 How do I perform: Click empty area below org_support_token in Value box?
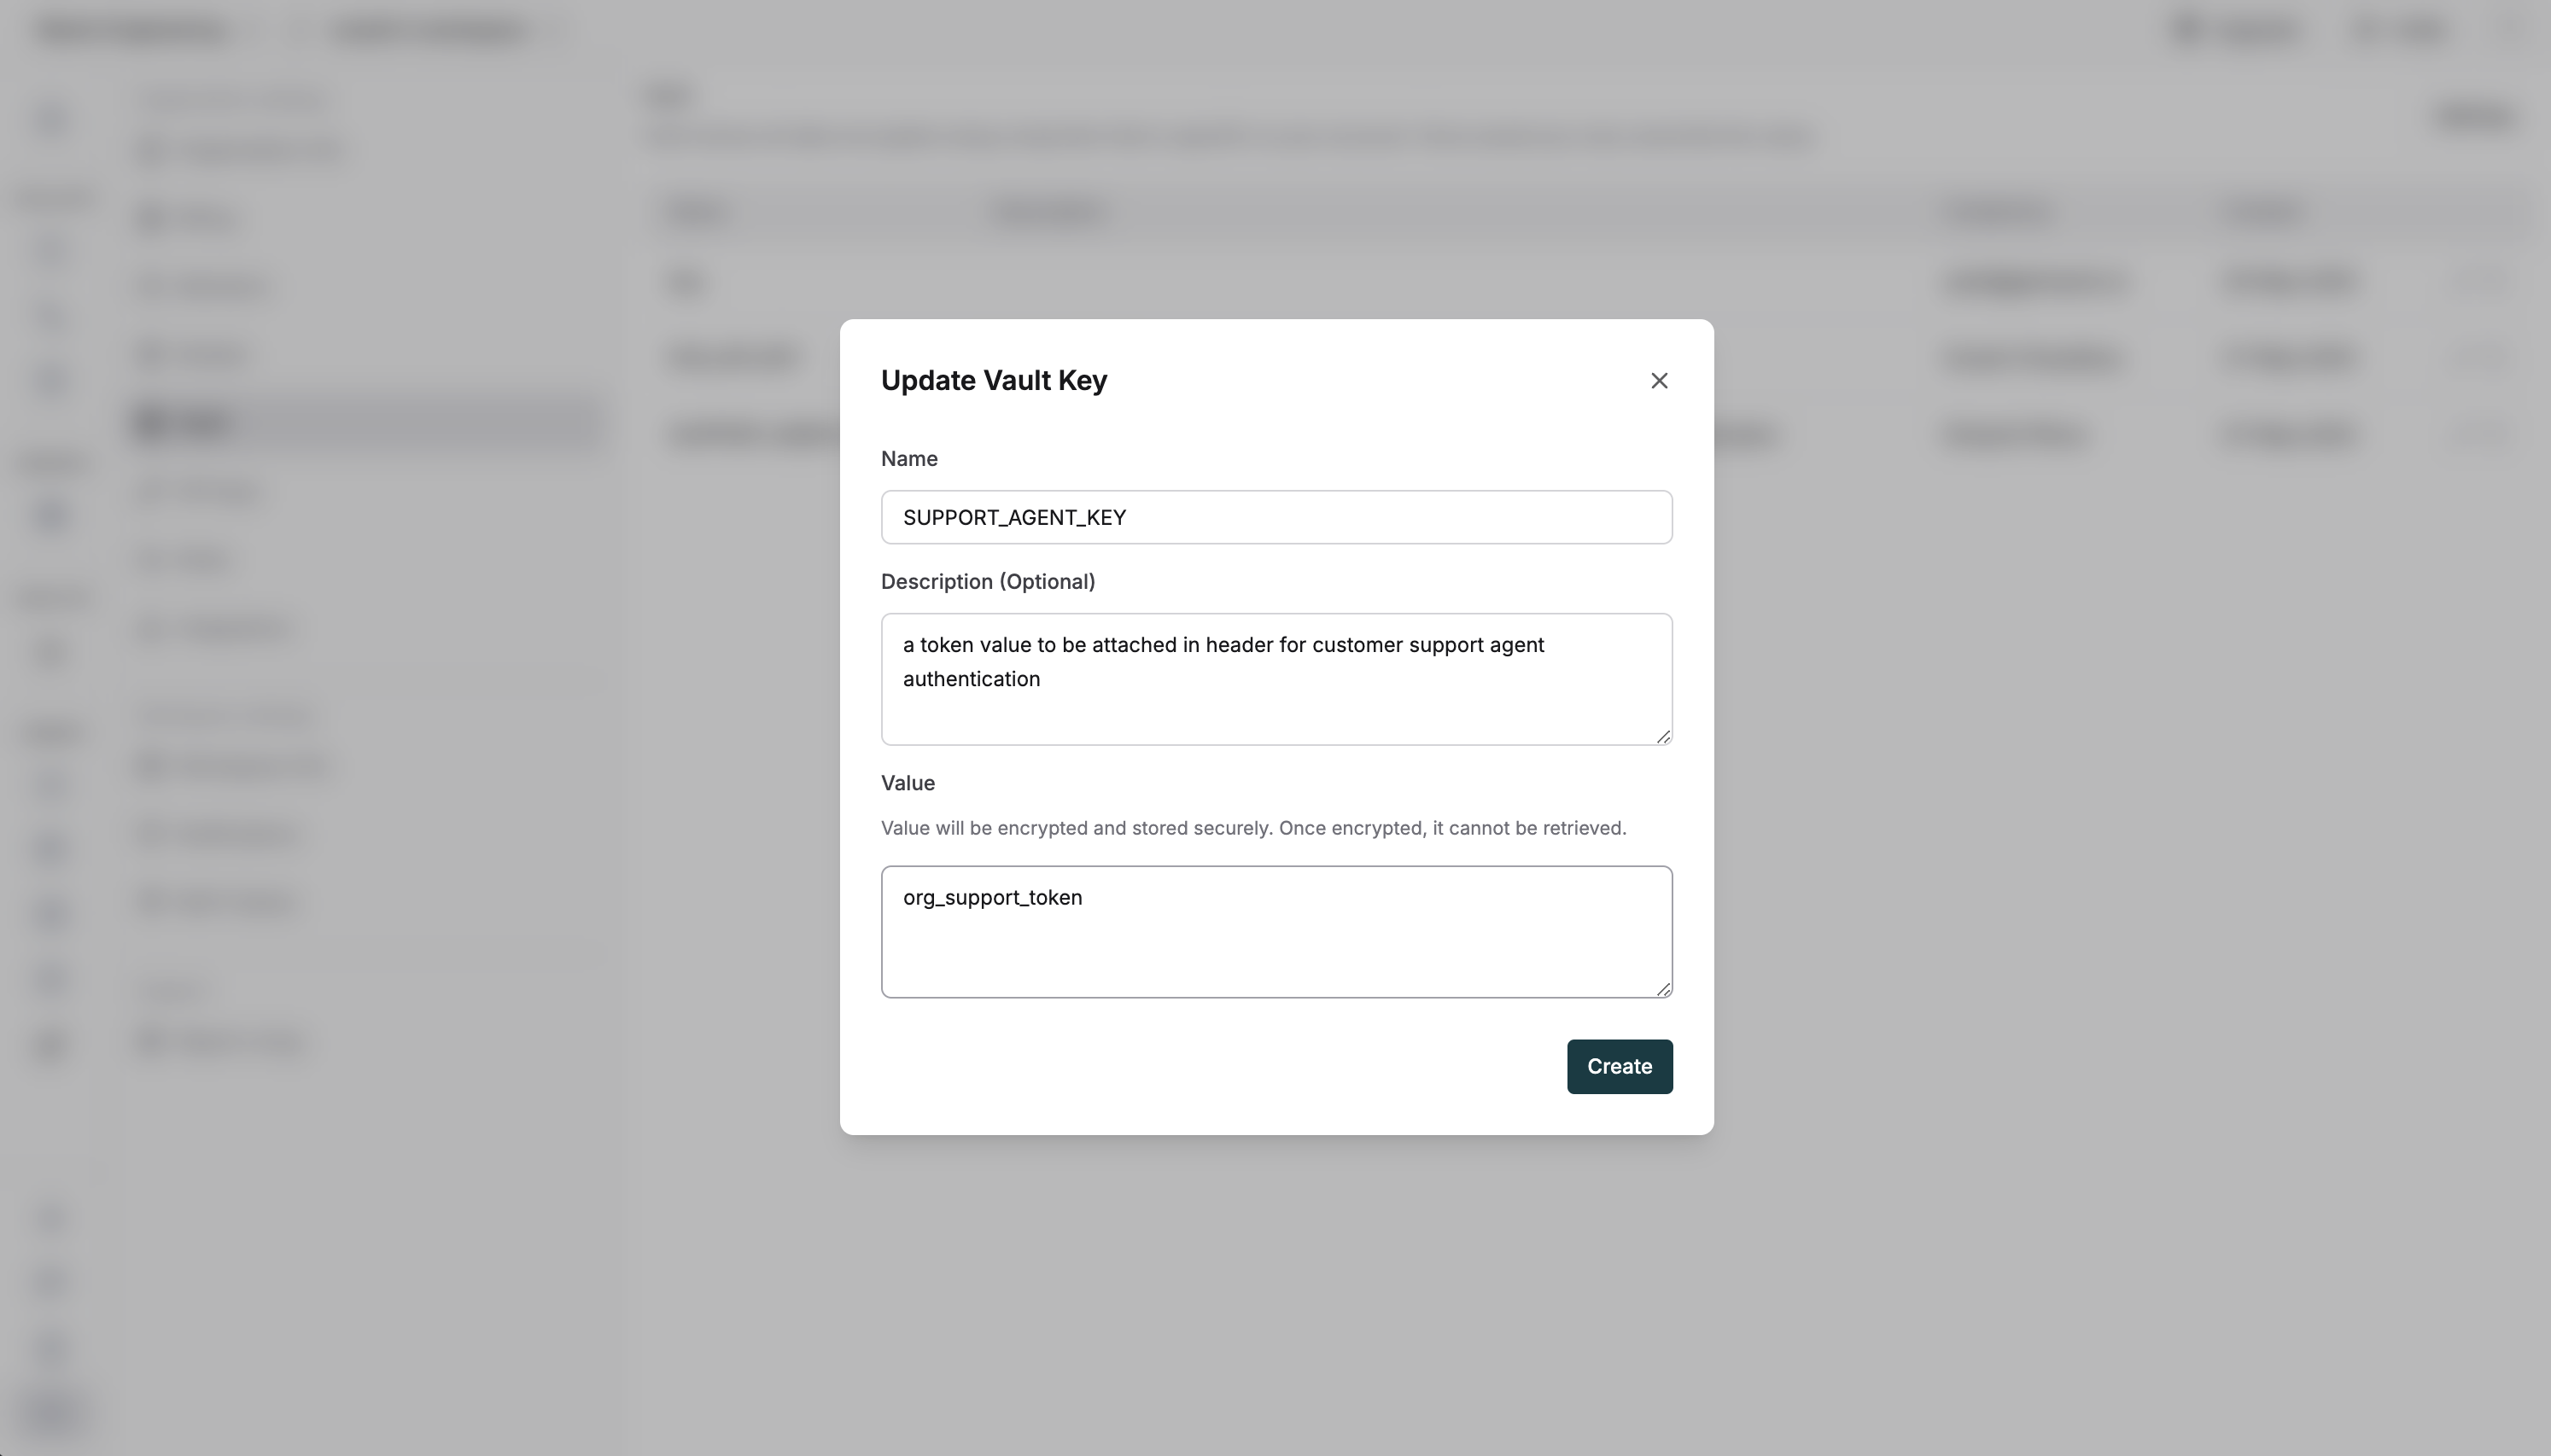pos(1276,955)
